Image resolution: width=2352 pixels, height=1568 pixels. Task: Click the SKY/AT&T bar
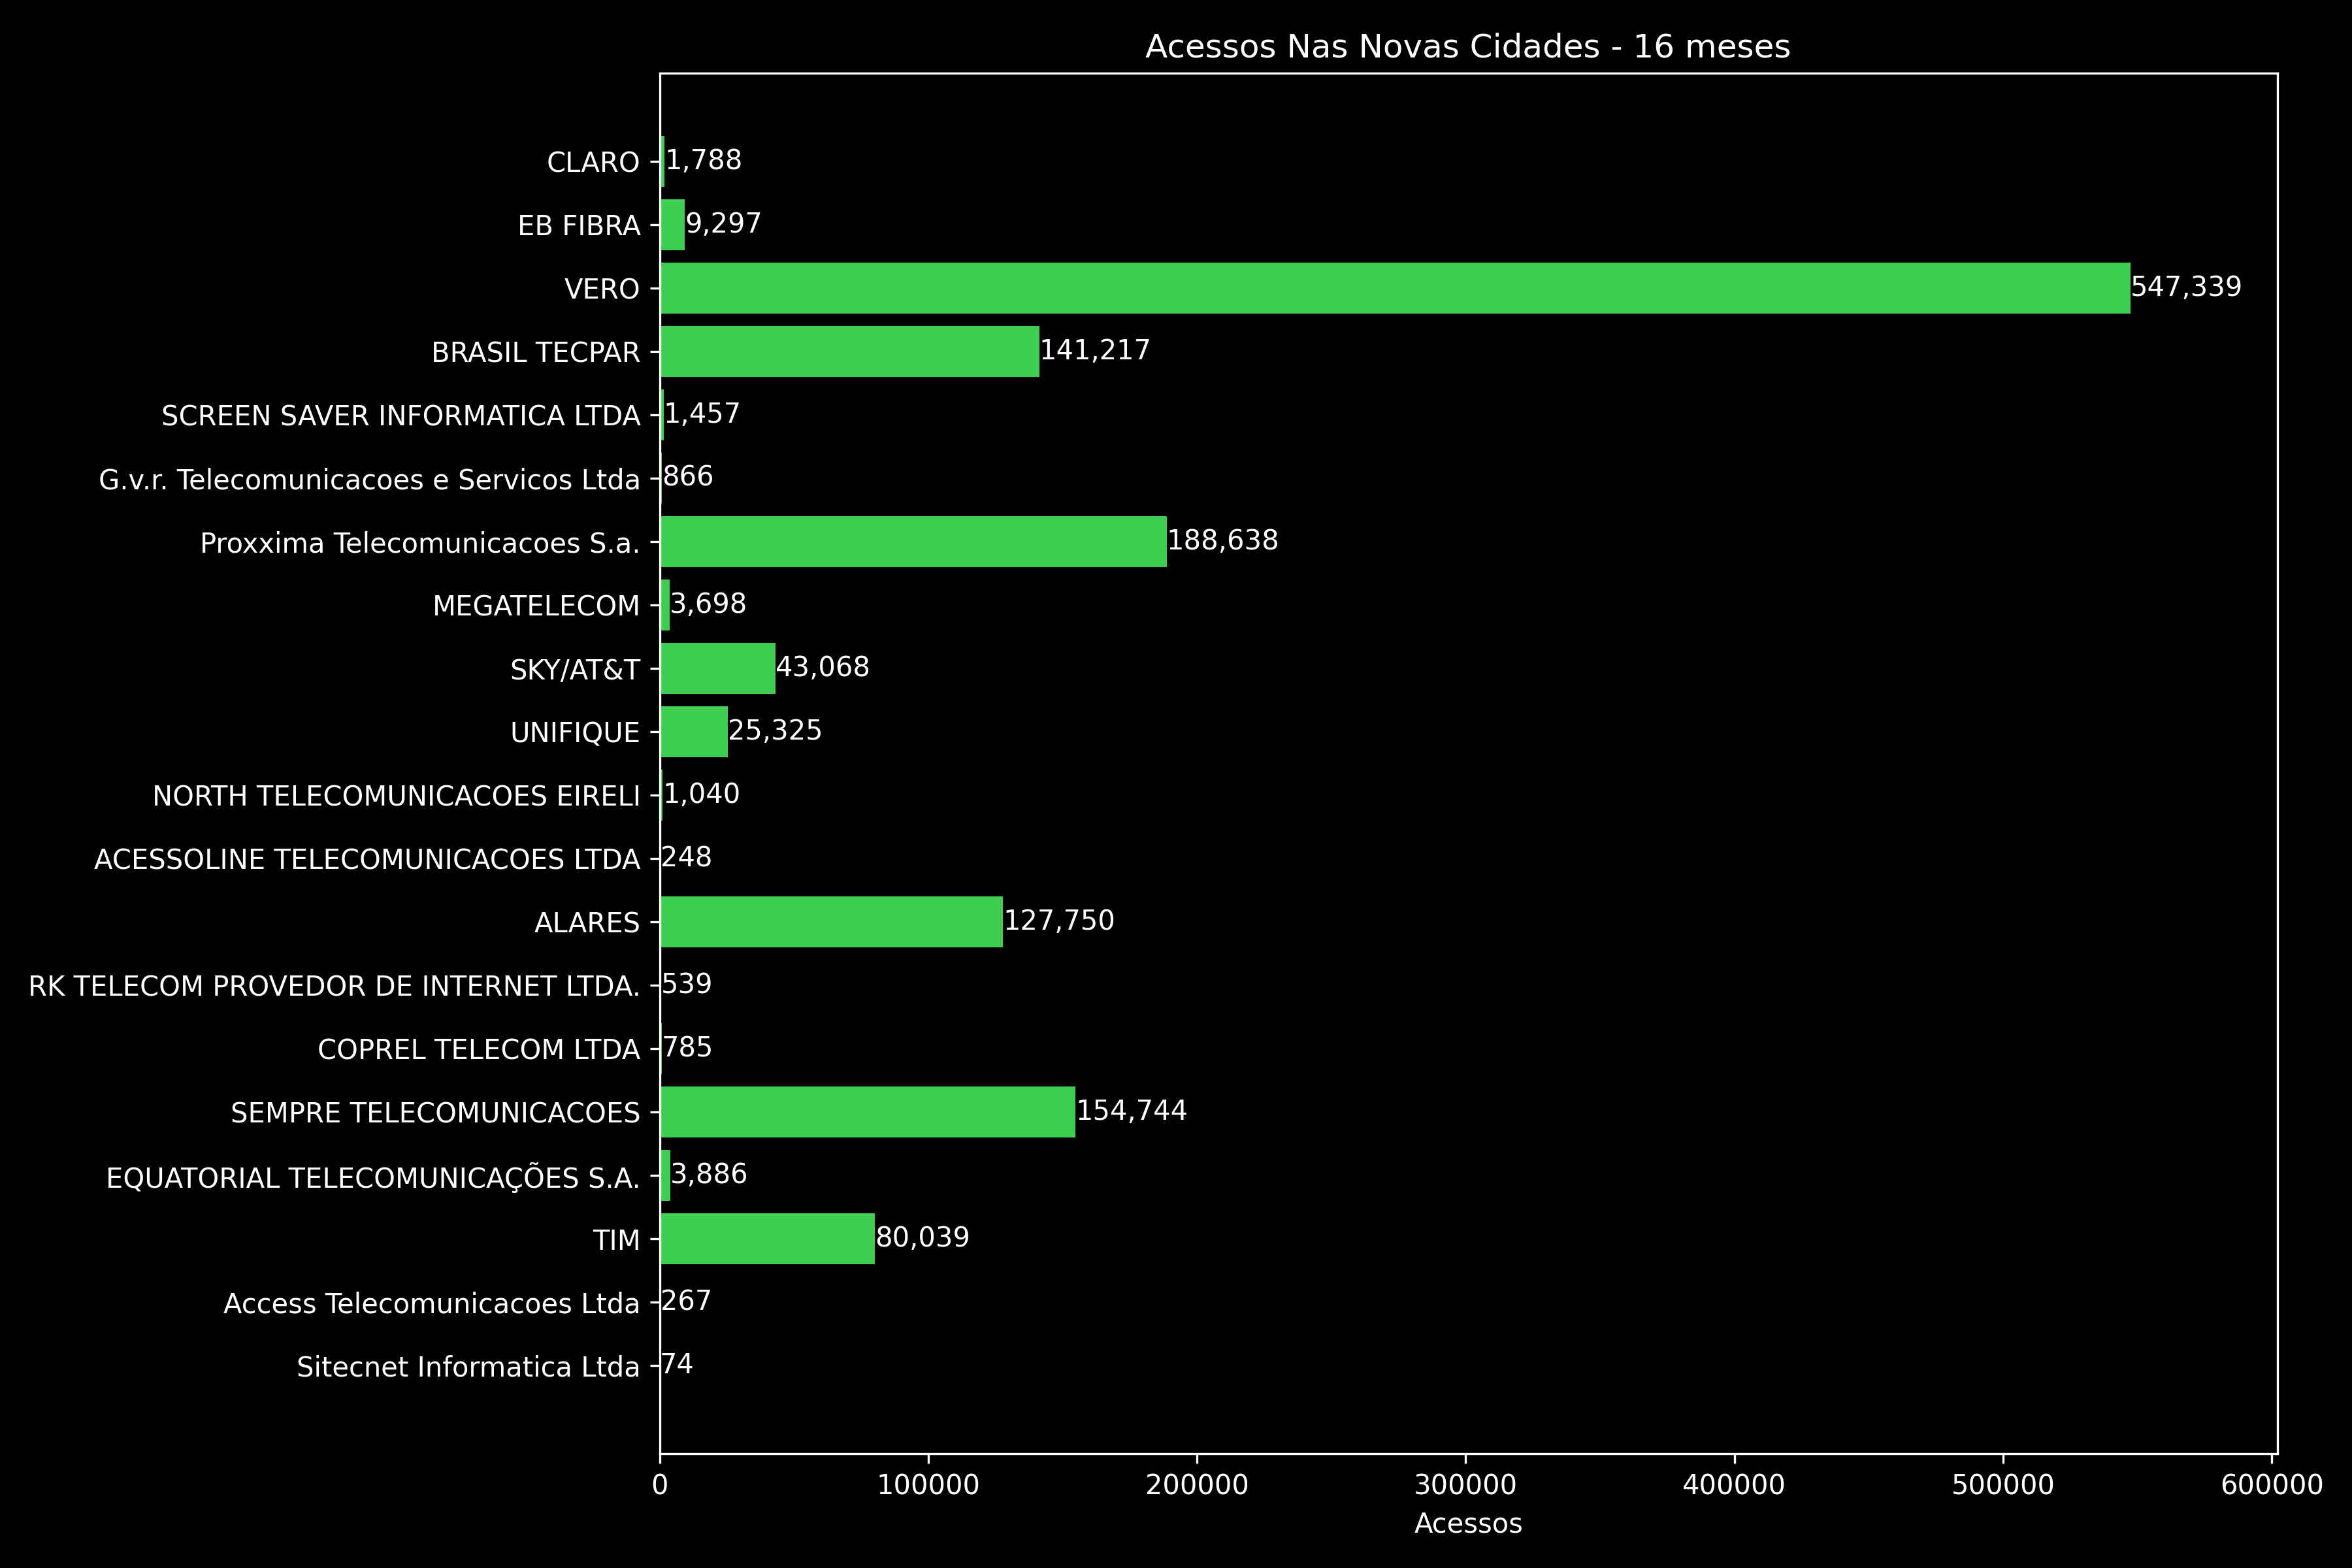point(717,668)
